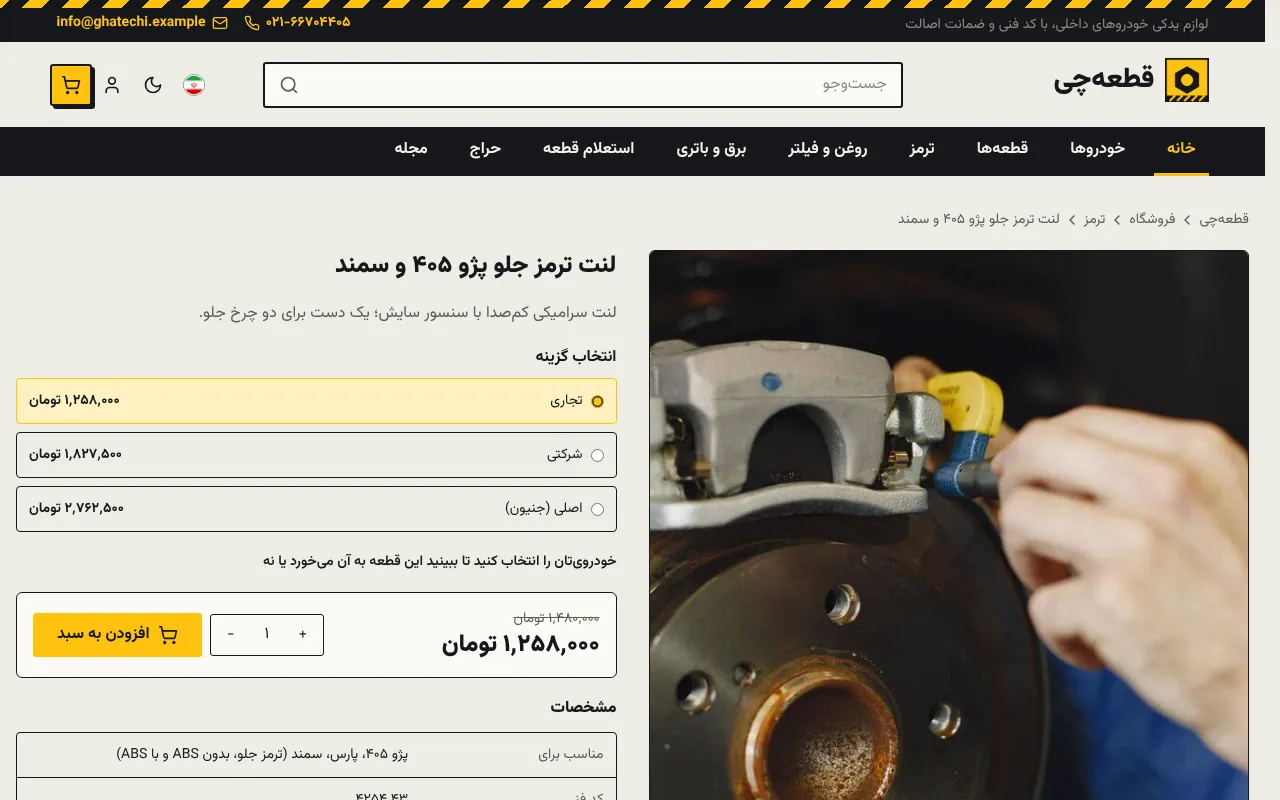Click the phone number ۰۲۱-۶۶۷۰۴۴۰۵ link
This screenshot has width=1280, height=800.
coord(308,22)
